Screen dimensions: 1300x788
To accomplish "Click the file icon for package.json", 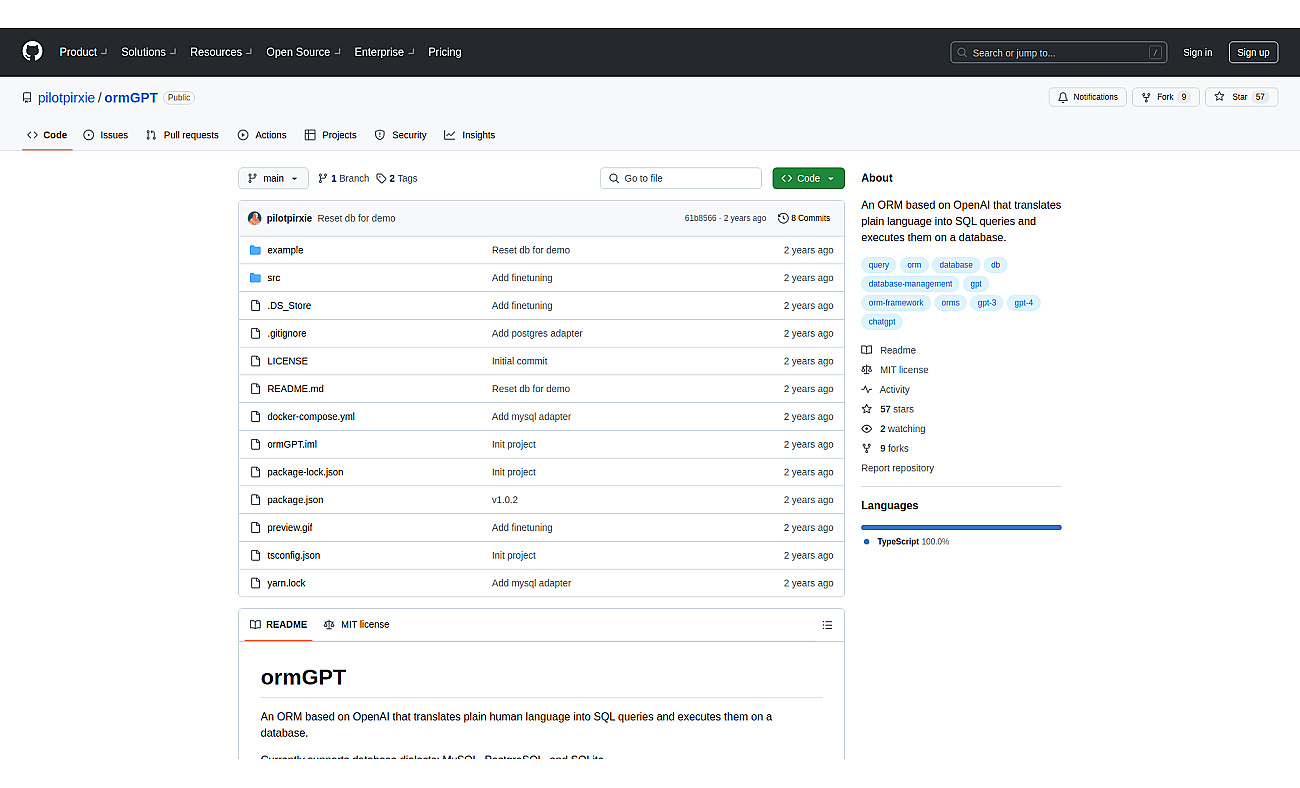I will point(255,500).
